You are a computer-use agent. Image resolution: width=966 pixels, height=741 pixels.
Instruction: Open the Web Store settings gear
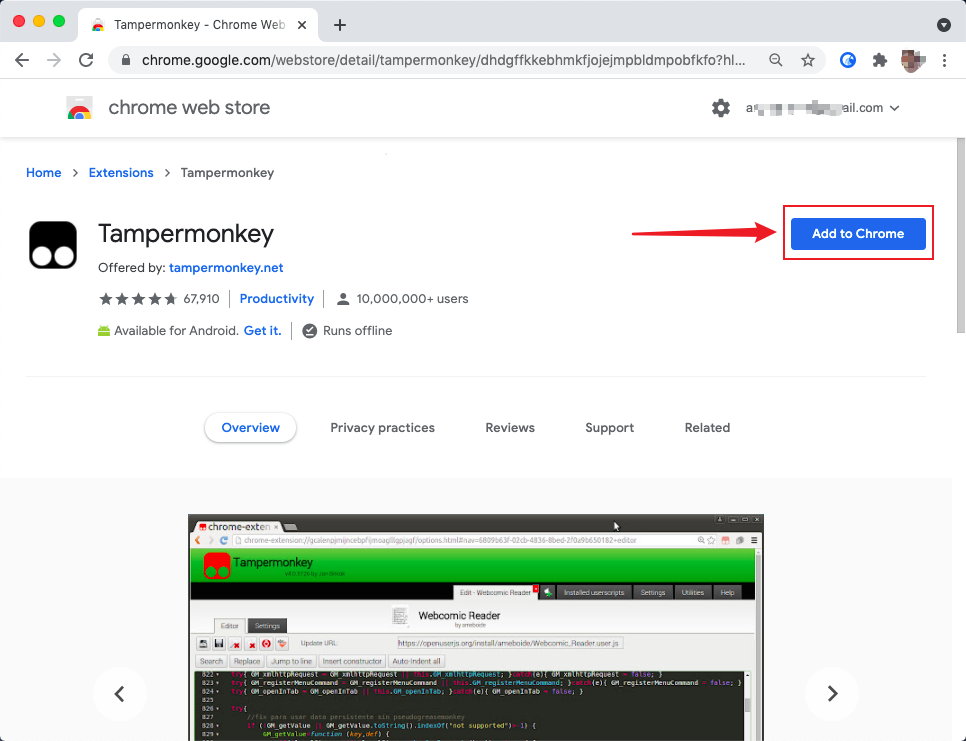(x=721, y=107)
